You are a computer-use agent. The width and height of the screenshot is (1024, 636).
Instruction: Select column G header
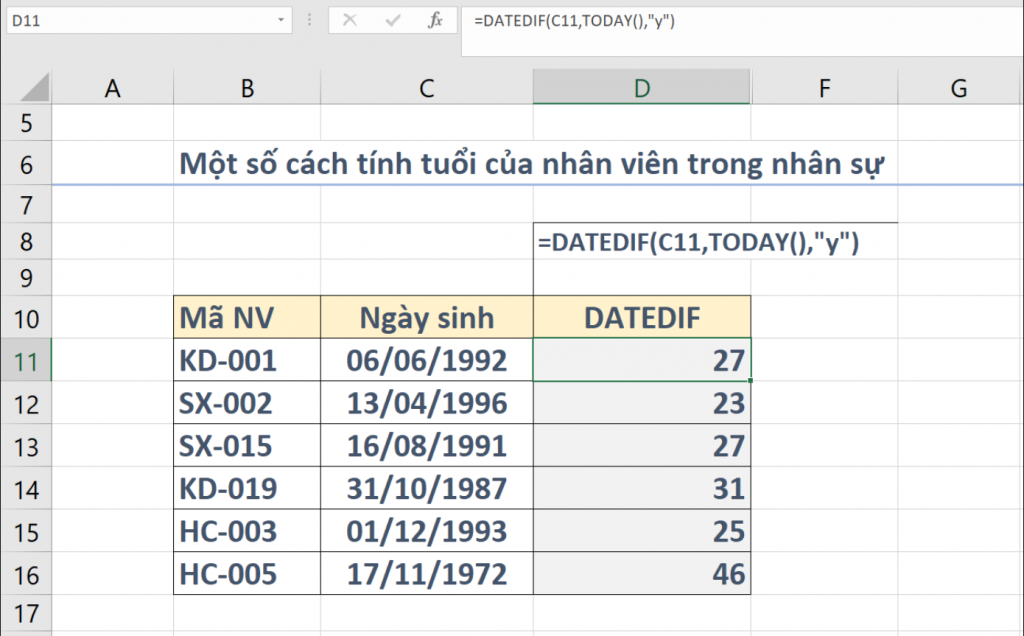[x=958, y=89]
